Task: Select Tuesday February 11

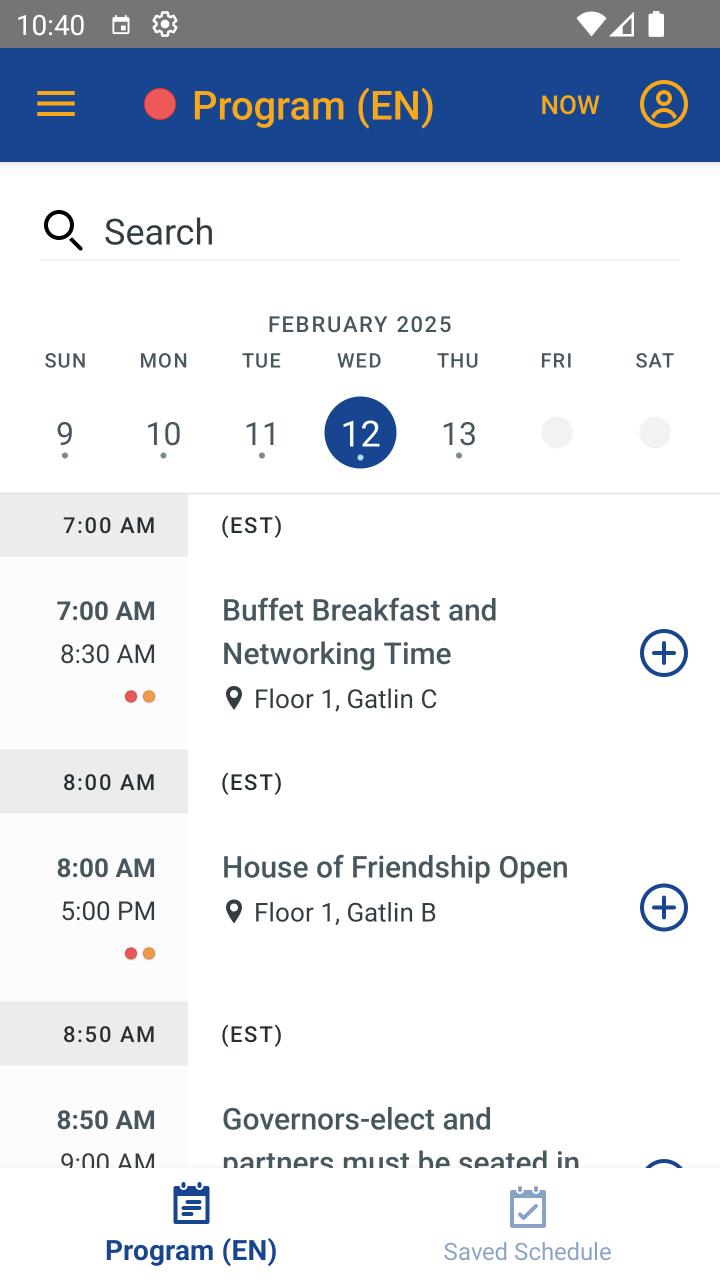Action: (x=261, y=434)
